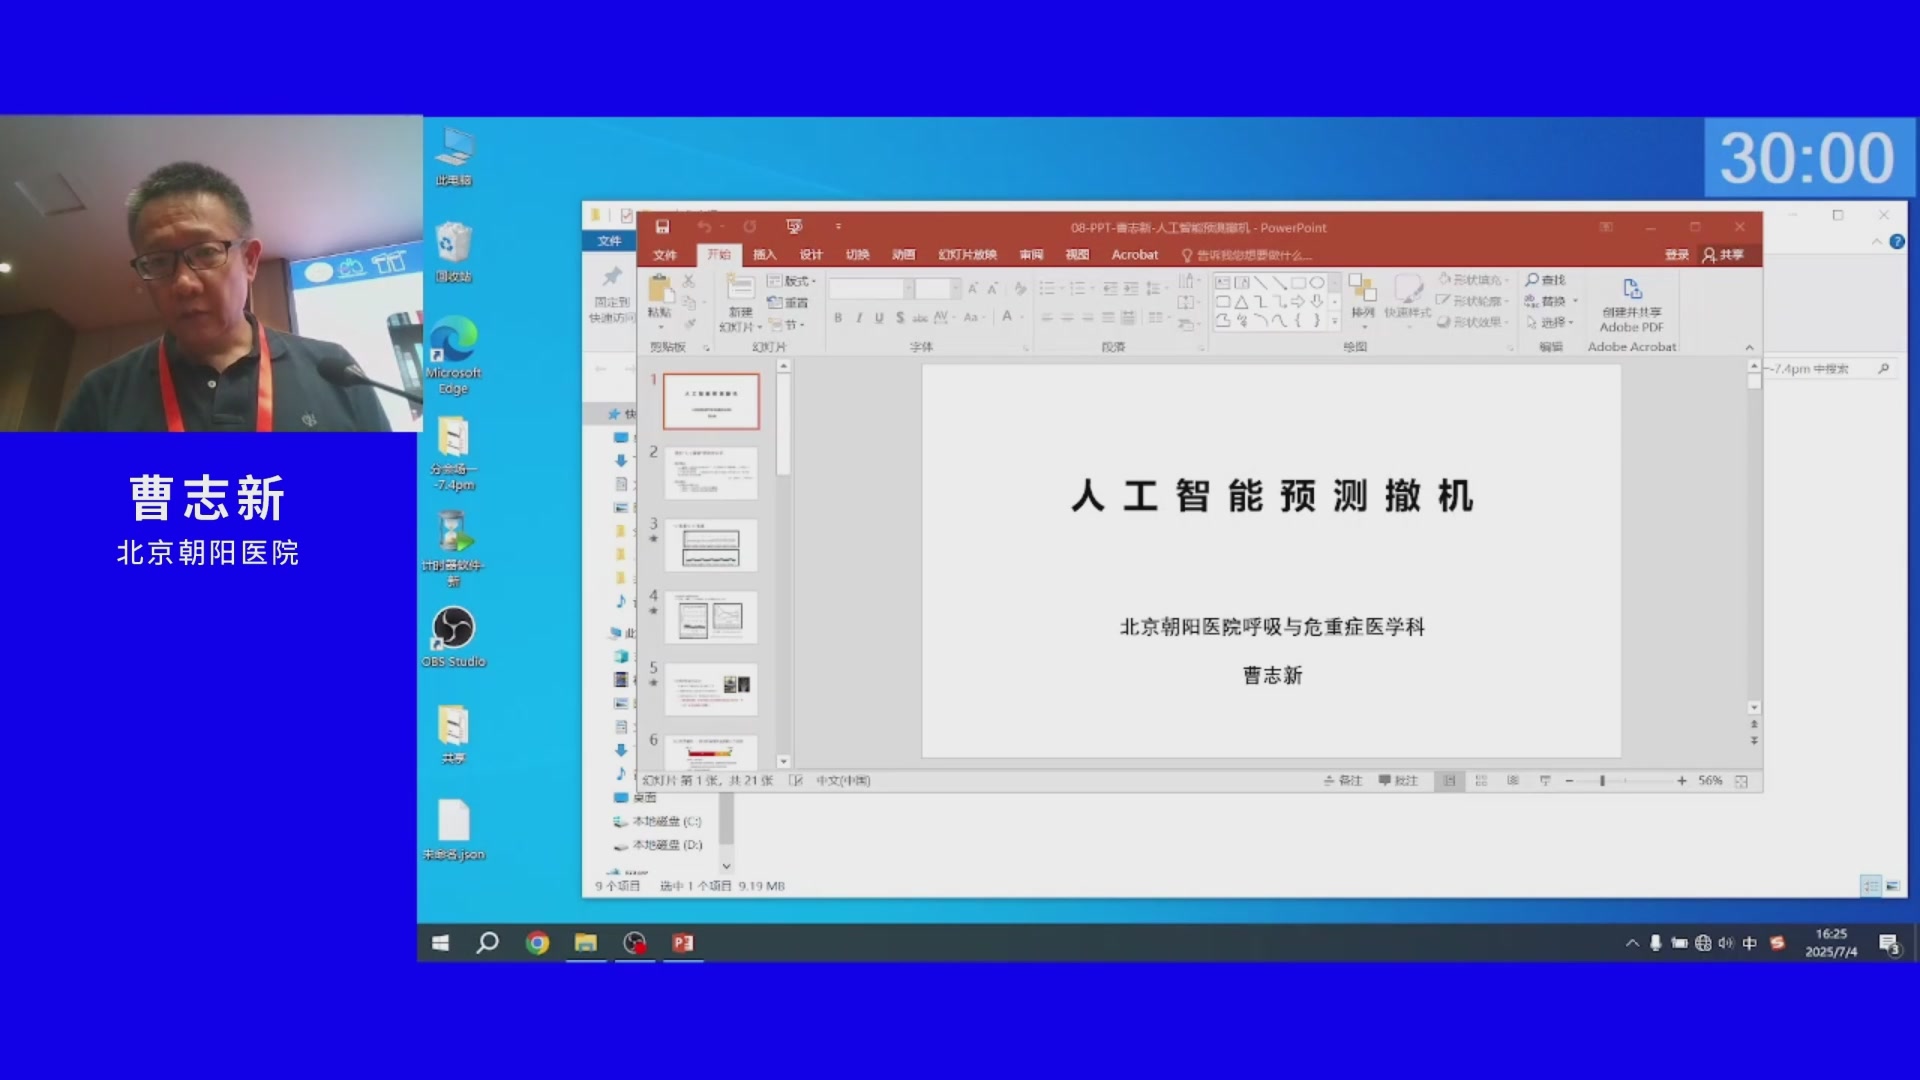Click the Chrome icon in taskbar
1920x1080 pixels.
pyautogui.click(x=537, y=943)
